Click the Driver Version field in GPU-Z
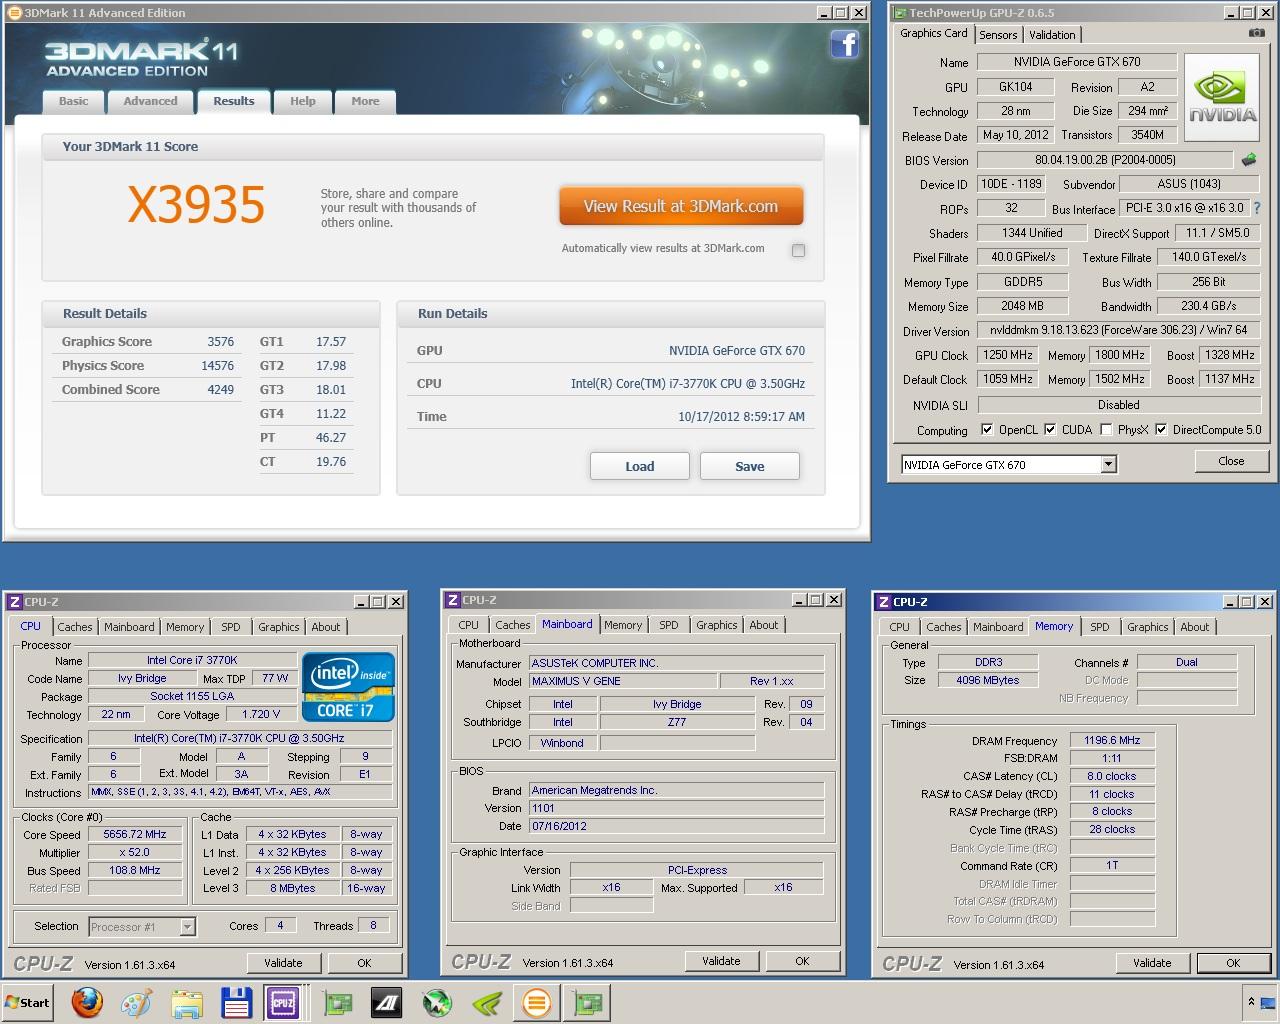This screenshot has width=1280, height=1024. 1119,330
